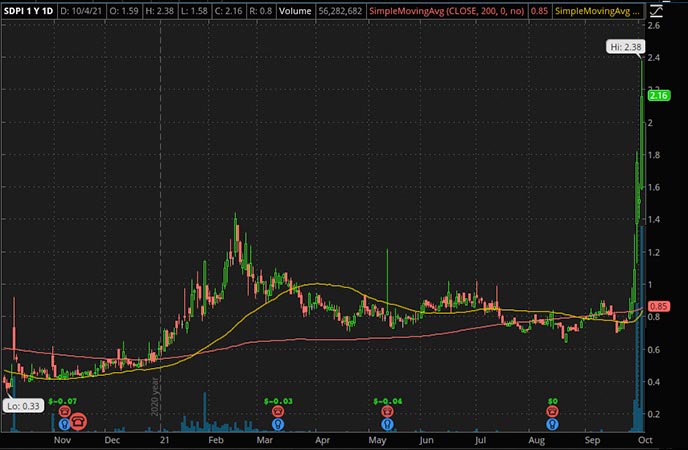
Task: Click the SDPI 1 Y 1D symbol label
Action: [x=28, y=11]
